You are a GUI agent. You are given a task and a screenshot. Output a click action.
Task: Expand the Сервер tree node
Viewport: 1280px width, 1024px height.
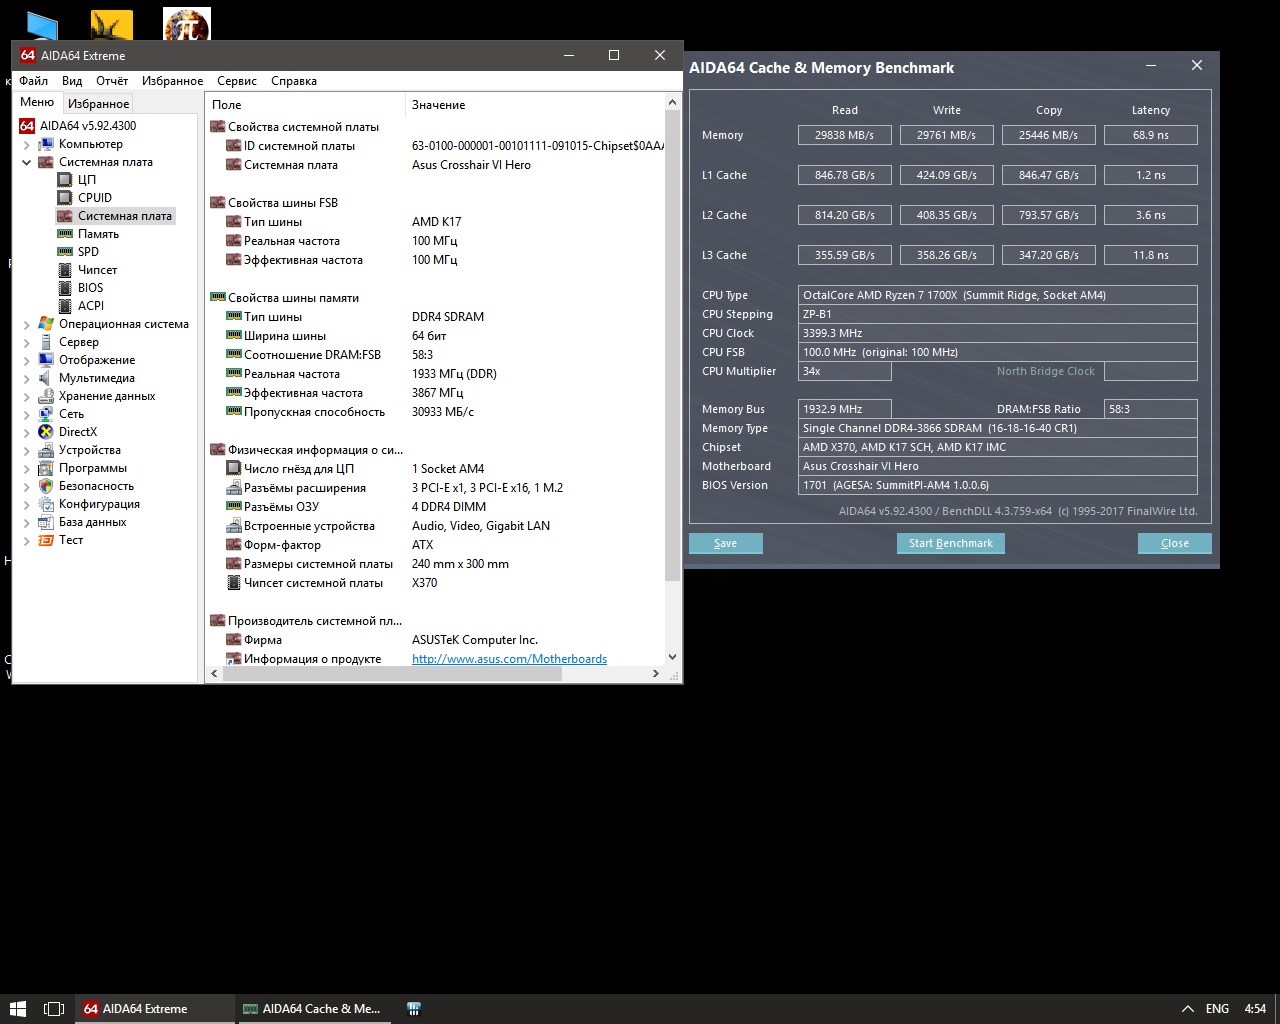point(26,342)
